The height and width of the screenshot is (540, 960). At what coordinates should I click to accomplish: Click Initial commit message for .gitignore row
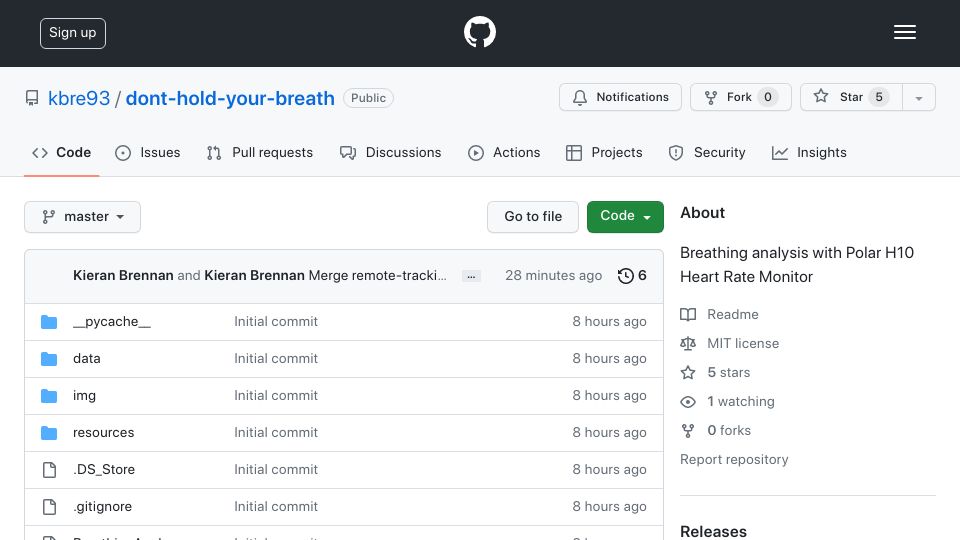pos(276,507)
